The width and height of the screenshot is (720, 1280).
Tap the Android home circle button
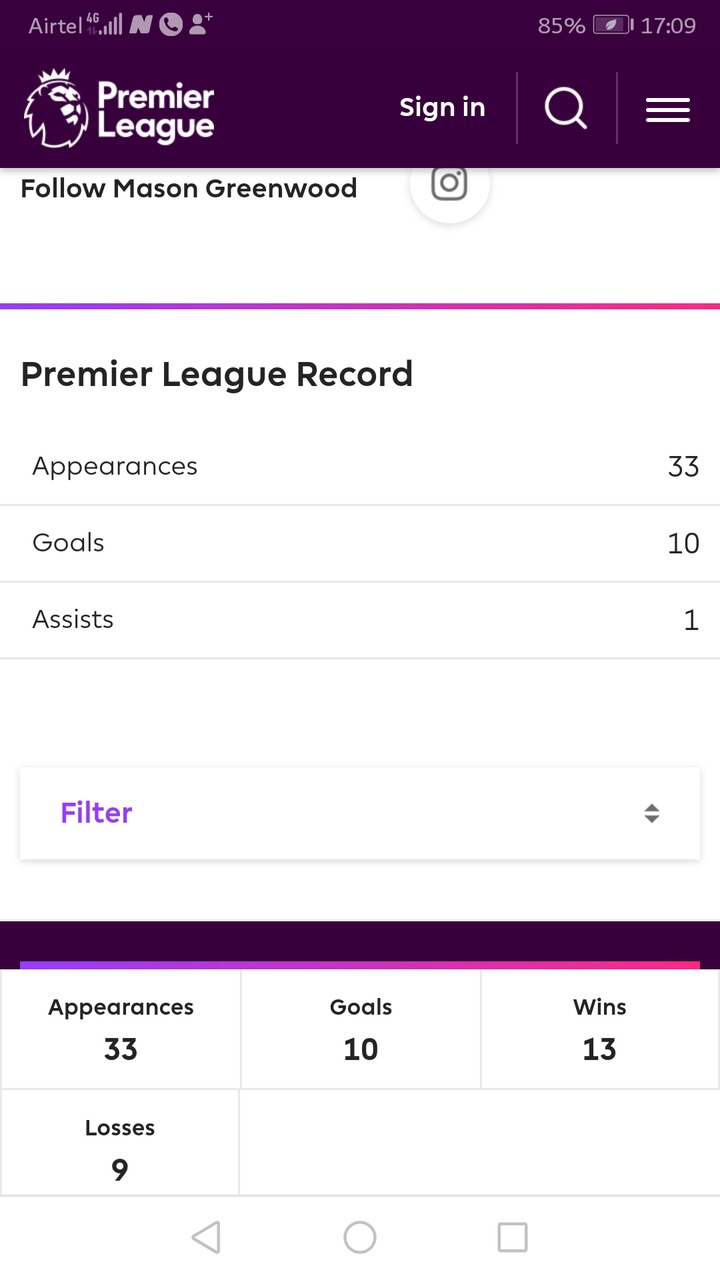pyautogui.click(x=360, y=1238)
